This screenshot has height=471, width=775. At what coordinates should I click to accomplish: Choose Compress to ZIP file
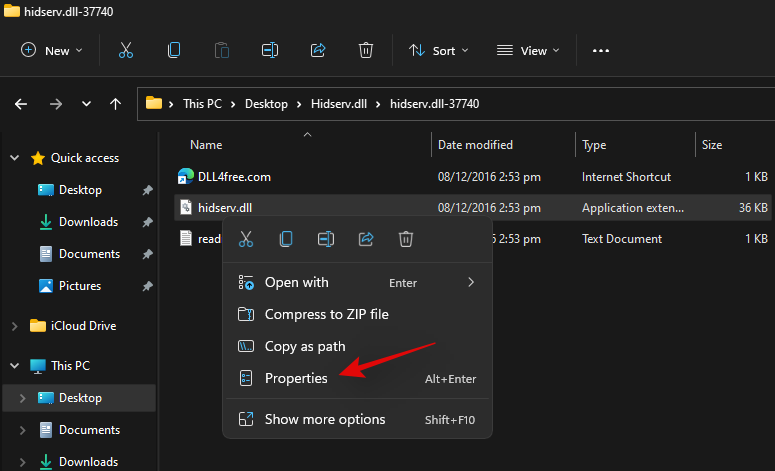[x=326, y=314]
